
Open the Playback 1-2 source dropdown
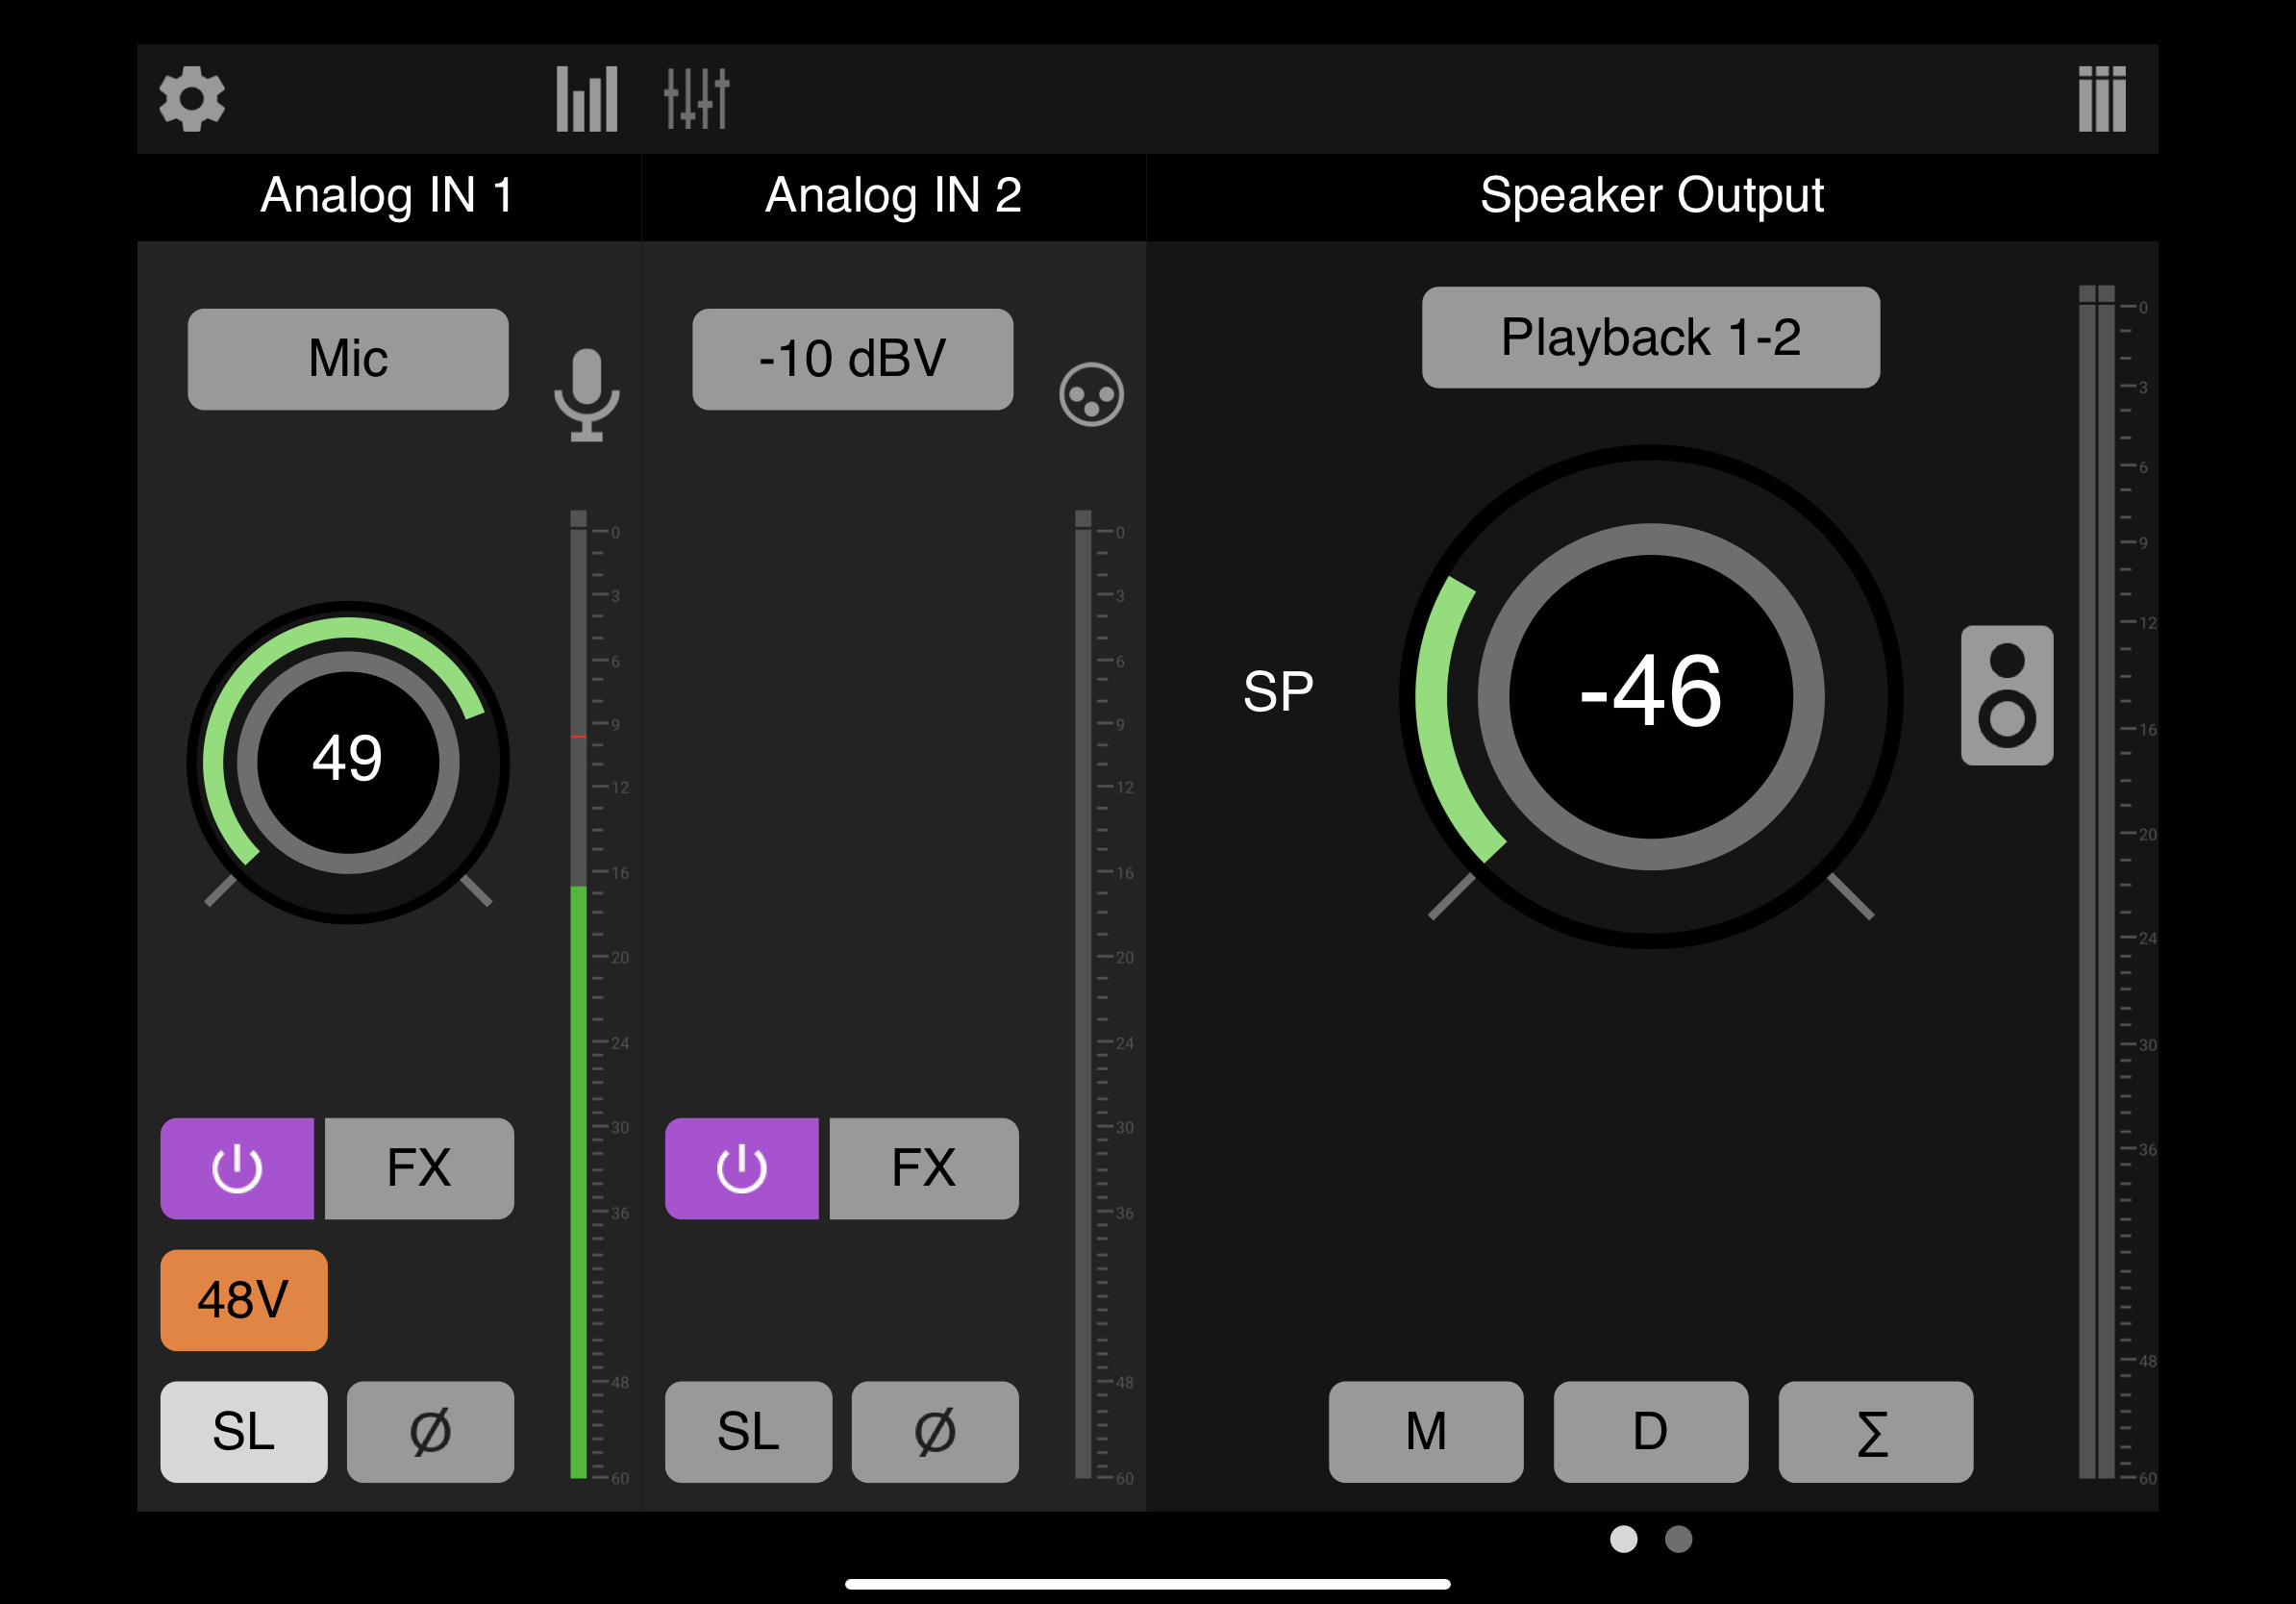[x=1651, y=337]
